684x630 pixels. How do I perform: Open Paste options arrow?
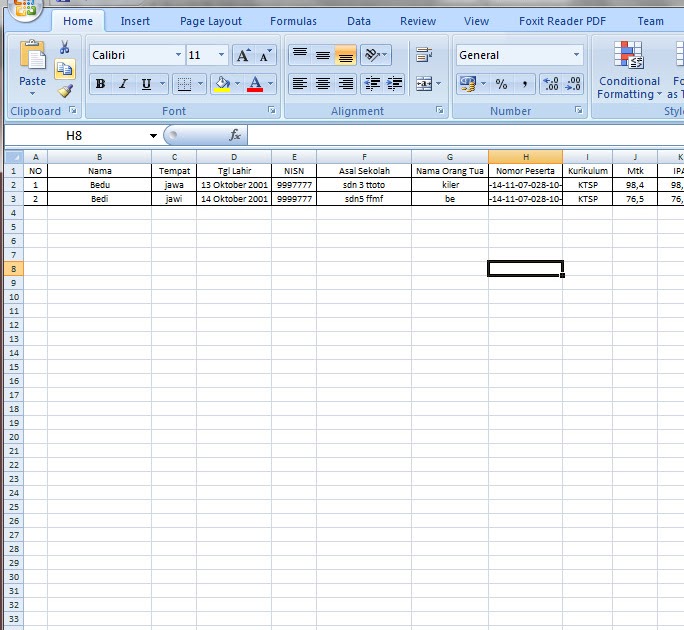tap(32, 93)
